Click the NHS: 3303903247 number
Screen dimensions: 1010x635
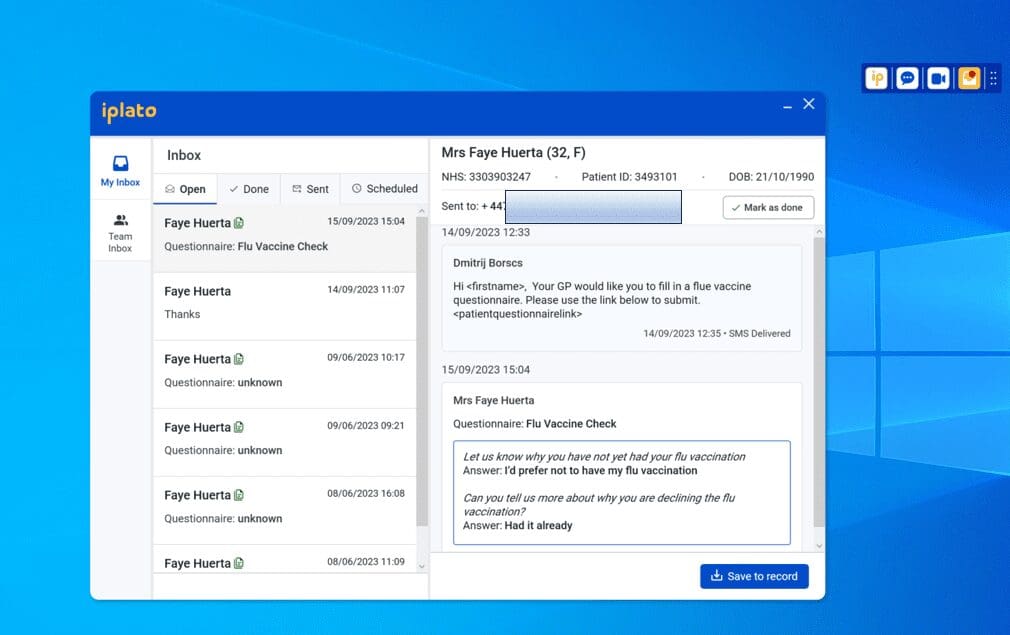click(x=486, y=176)
